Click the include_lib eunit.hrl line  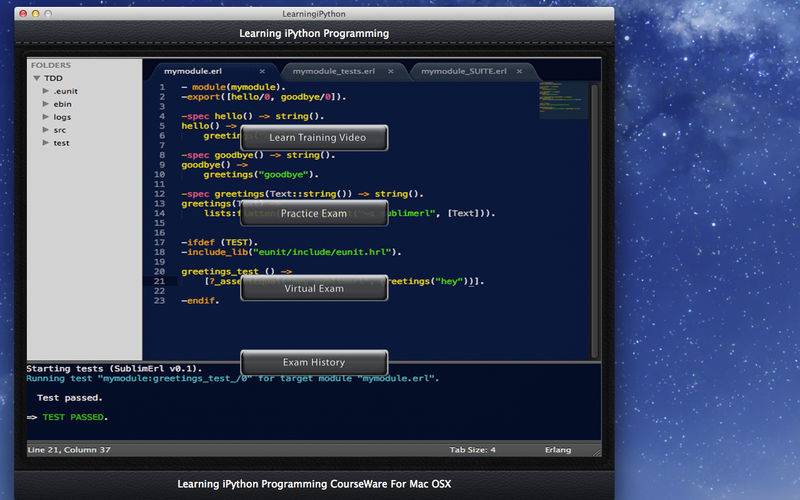(291, 252)
